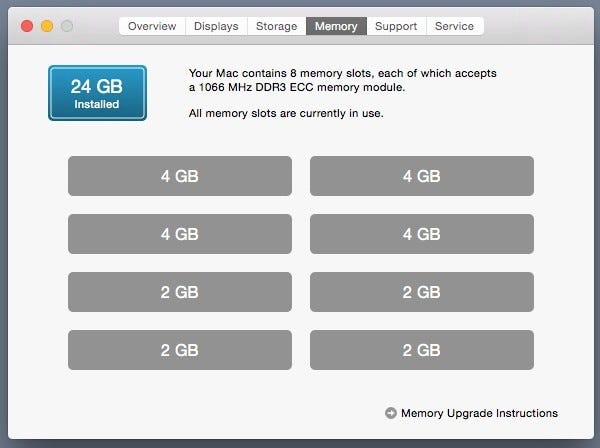This screenshot has width=600, height=448.
Task: Pick the 2 GB slot in bottom row, right column
Action: pyautogui.click(x=421, y=350)
